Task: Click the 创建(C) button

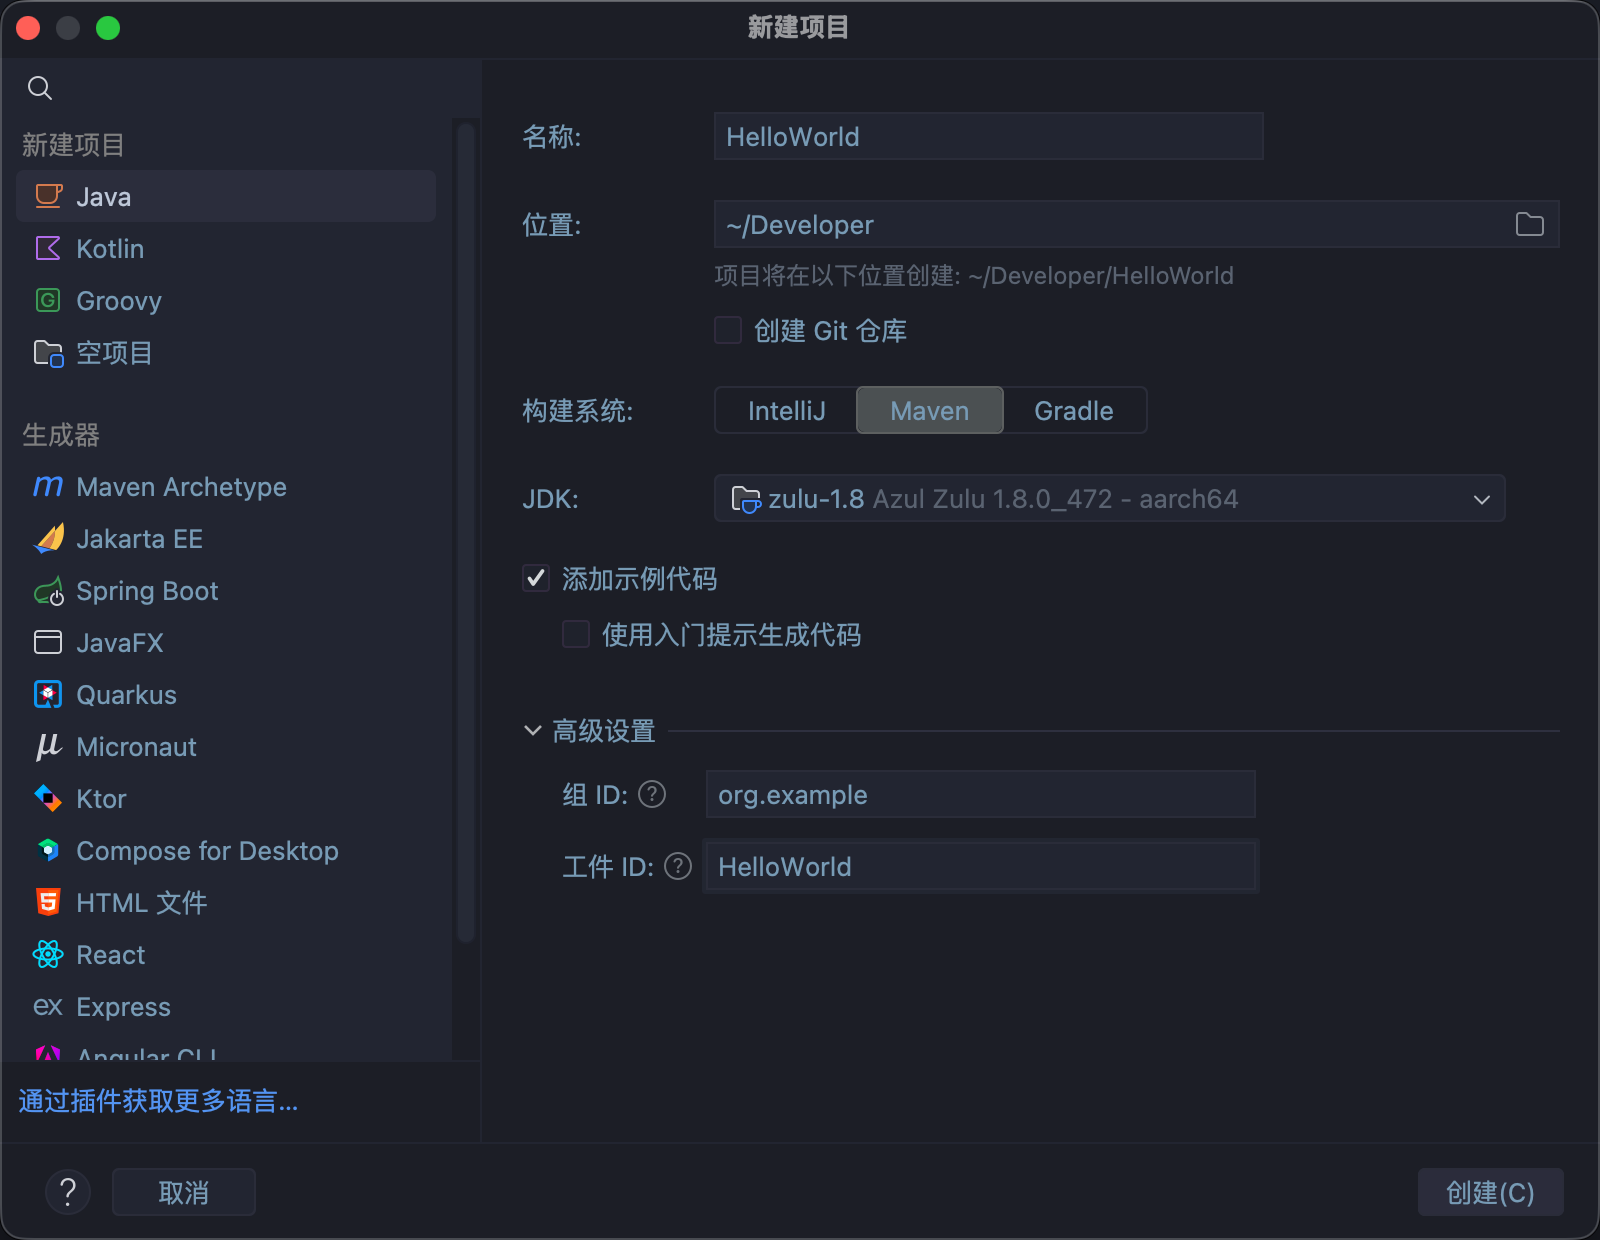Action: point(1489,1192)
